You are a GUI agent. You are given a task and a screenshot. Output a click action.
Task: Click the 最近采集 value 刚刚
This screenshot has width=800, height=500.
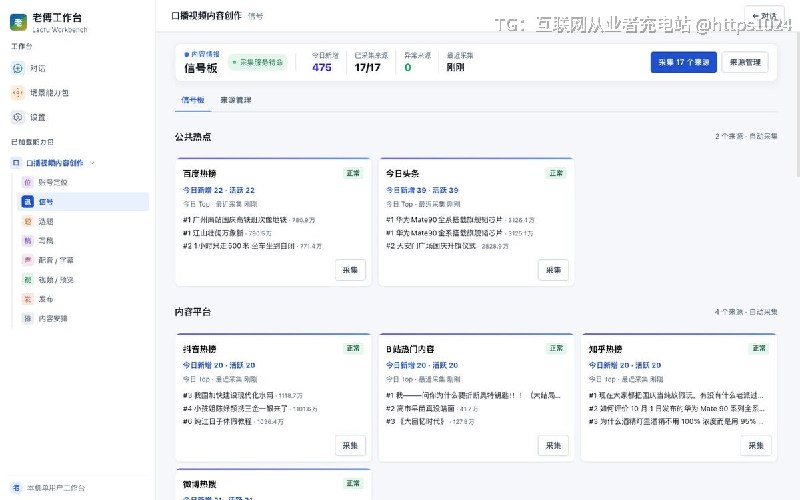[x=455, y=67]
